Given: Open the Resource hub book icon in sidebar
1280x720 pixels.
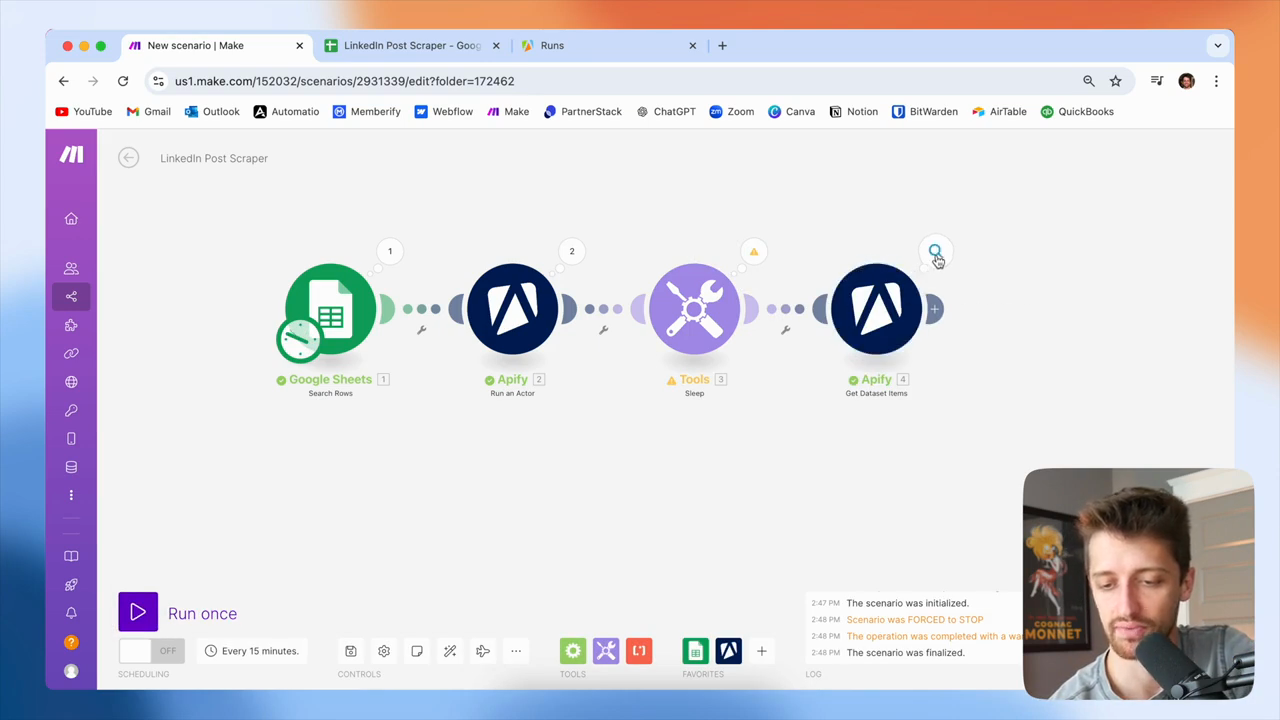Looking at the screenshot, I should tap(71, 556).
